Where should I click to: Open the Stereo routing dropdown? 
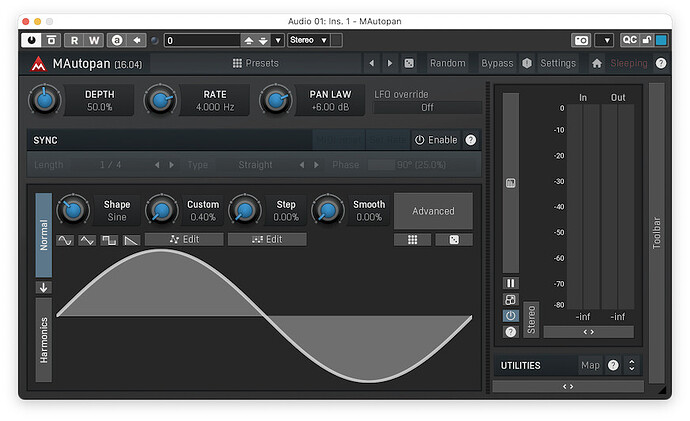(309, 40)
